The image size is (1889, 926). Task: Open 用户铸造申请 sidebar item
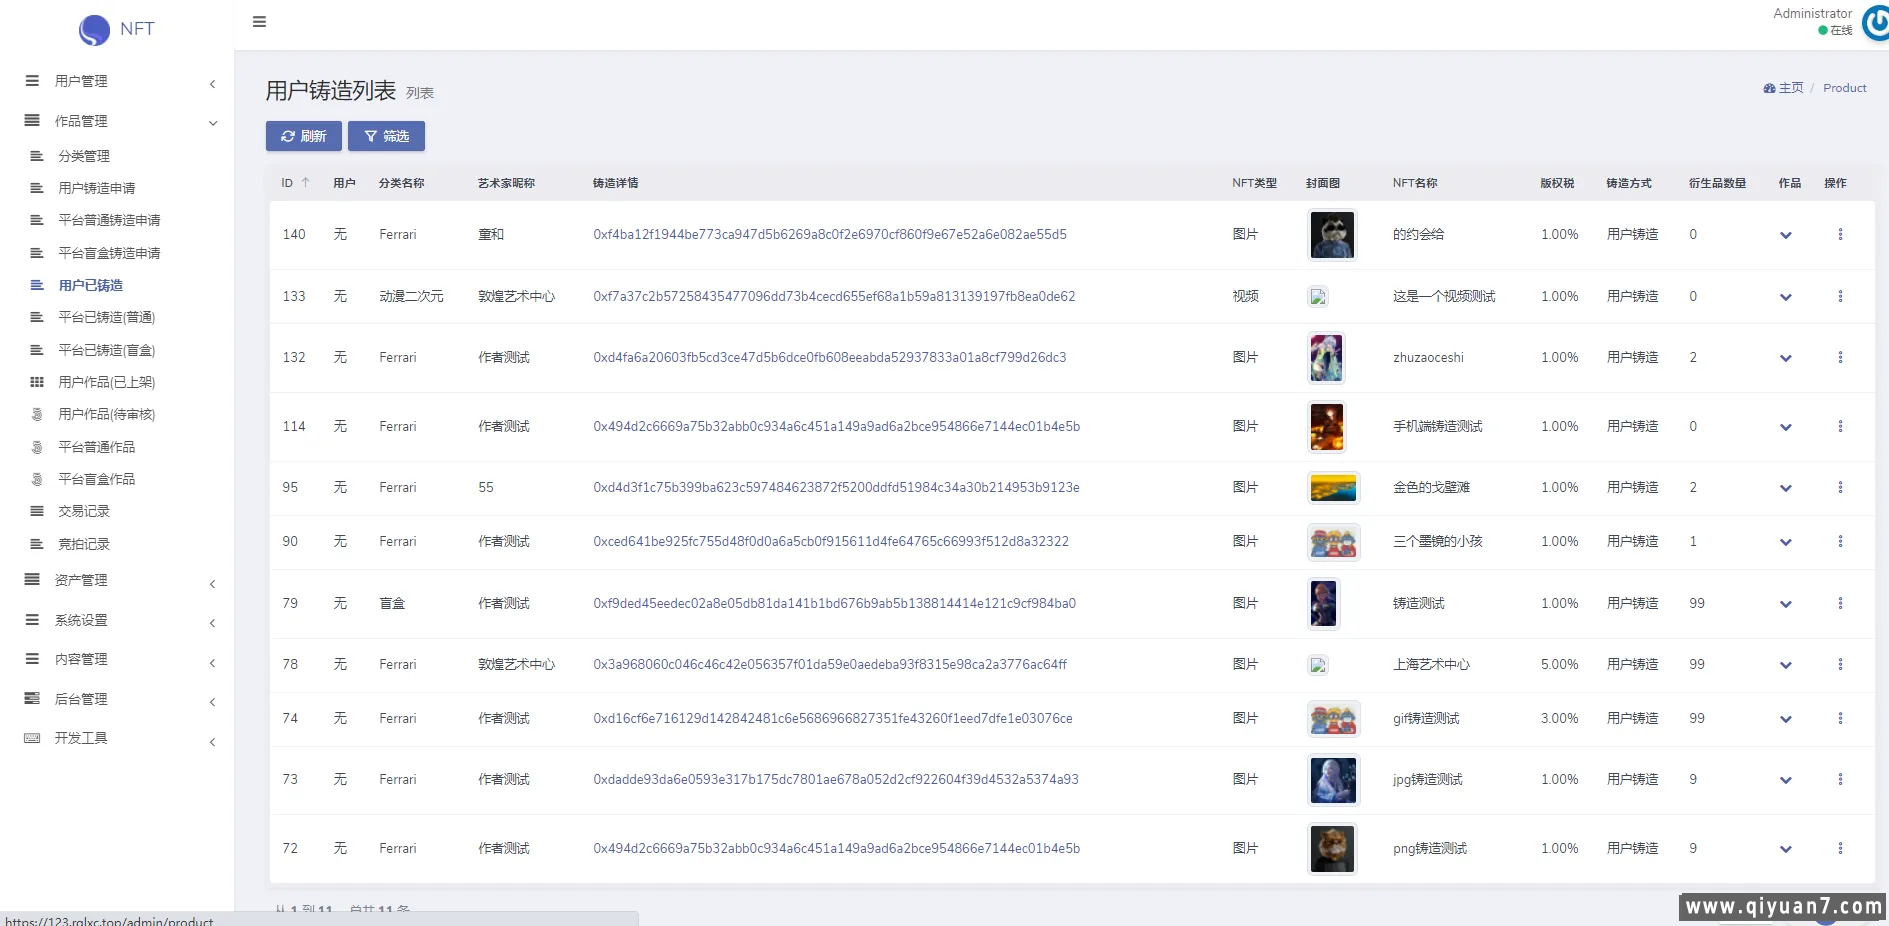(x=96, y=188)
